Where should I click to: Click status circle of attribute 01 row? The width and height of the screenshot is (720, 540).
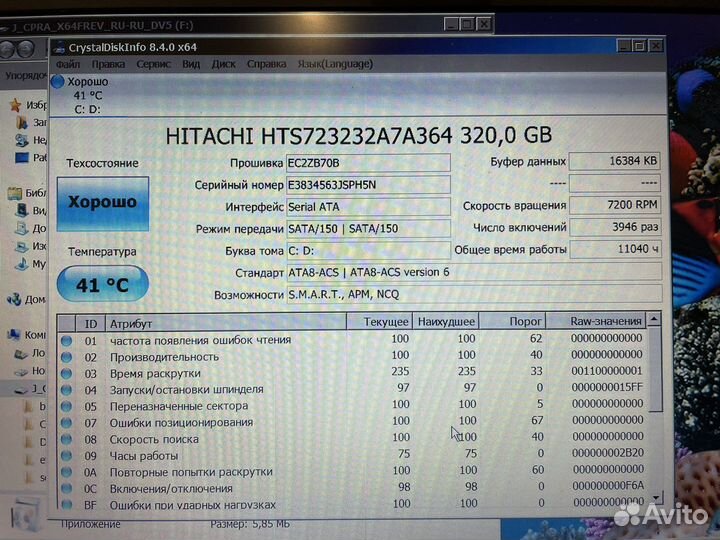67,341
